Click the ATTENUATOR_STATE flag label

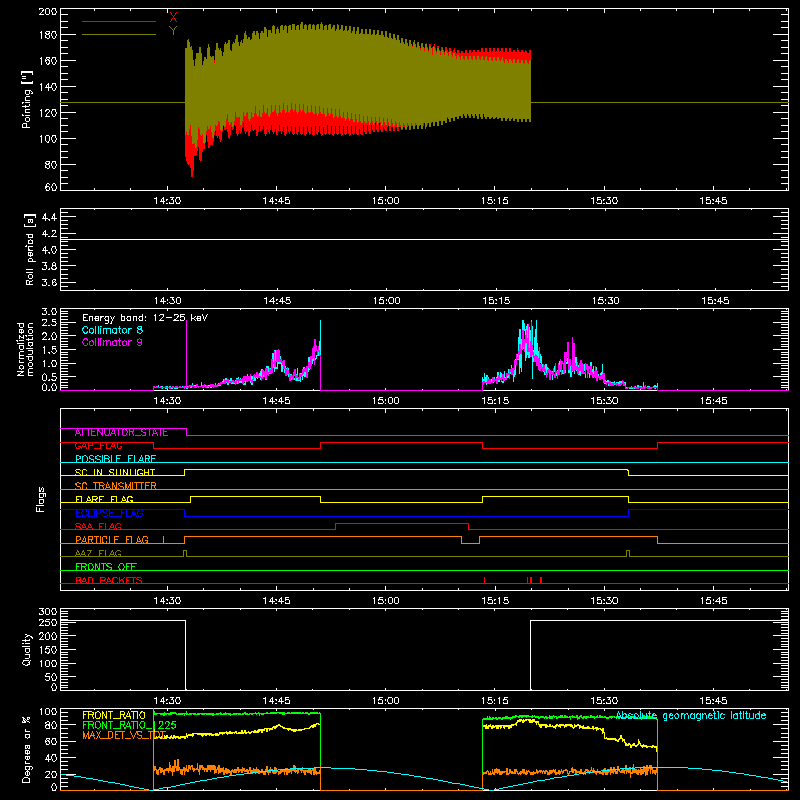tap(121, 433)
